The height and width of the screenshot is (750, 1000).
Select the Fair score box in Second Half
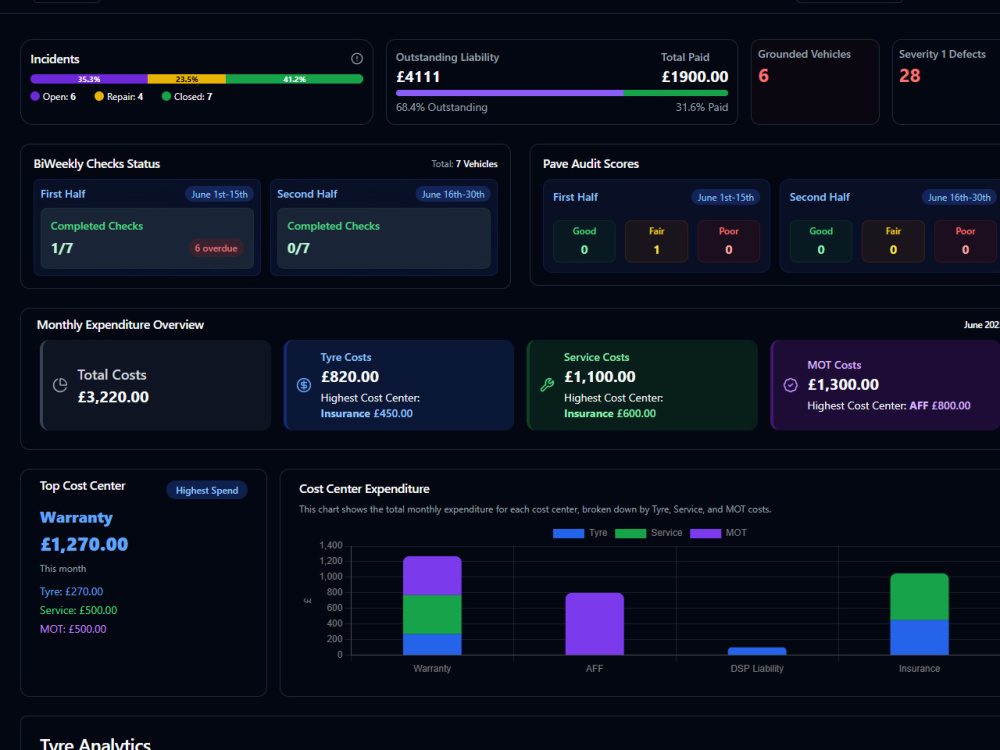(893, 241)
